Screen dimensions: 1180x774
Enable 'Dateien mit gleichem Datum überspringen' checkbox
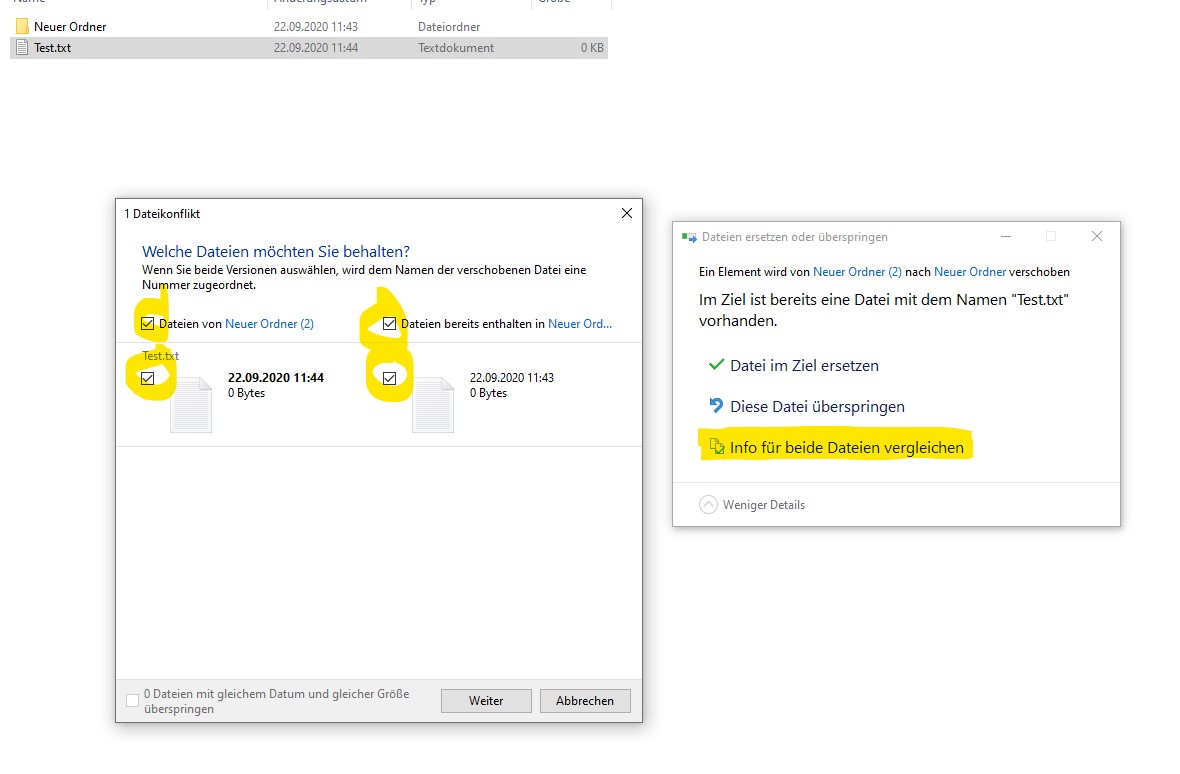(x=132, y=700)
